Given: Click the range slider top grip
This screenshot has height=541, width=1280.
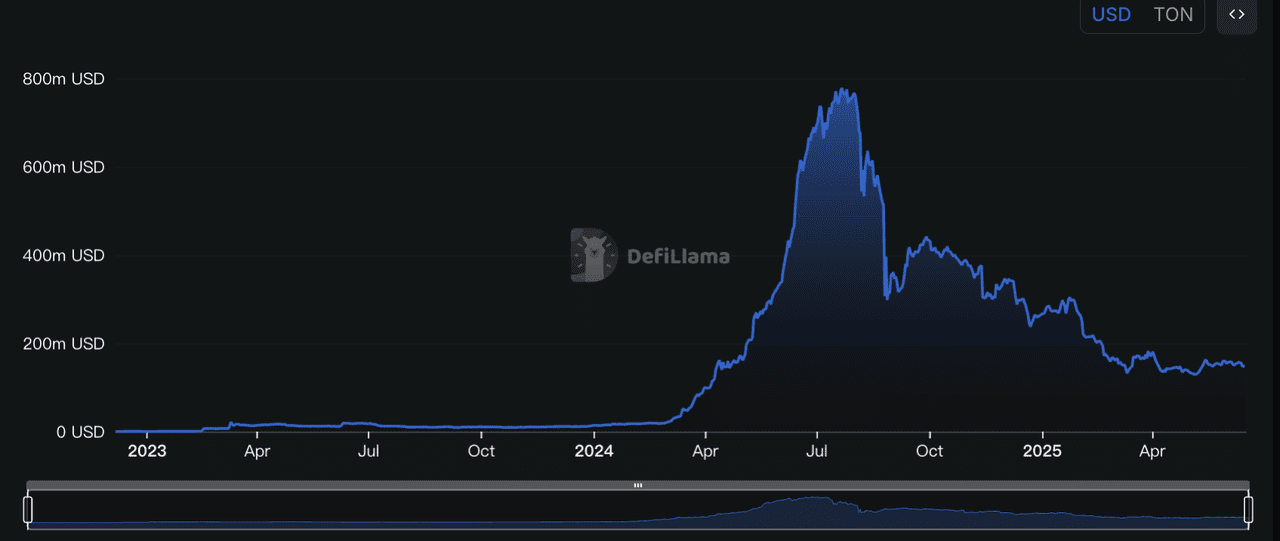Looking at the screenshot, I should tap(638, 485).
